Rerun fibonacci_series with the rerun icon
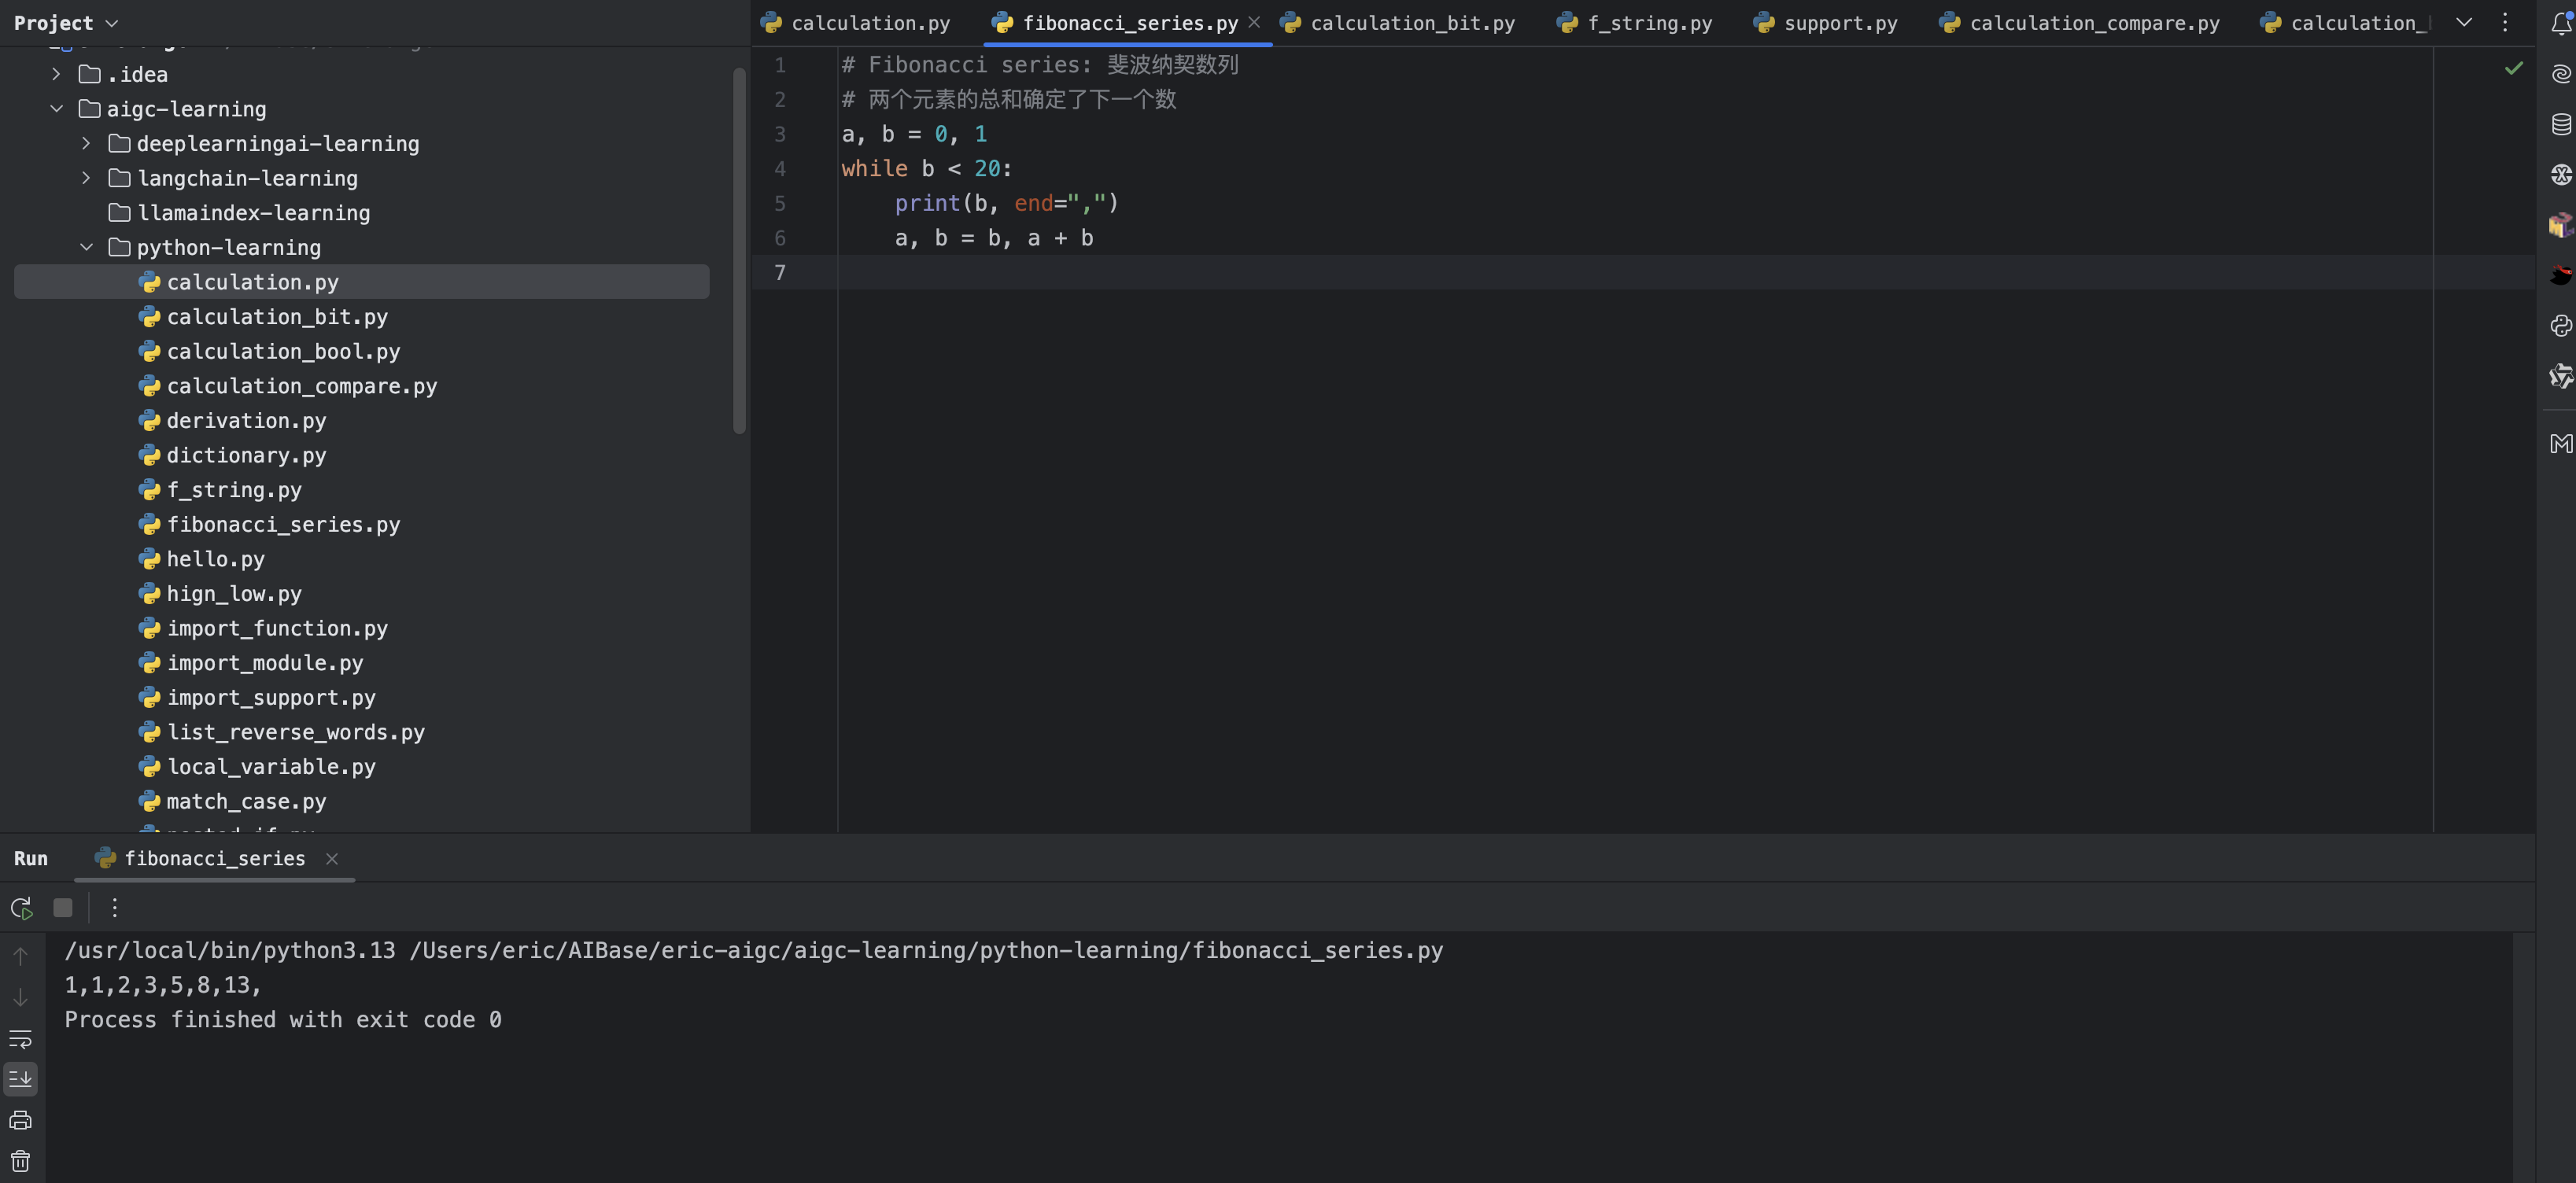Image resolution: width=2576 pixels, height=1183 pixels. 21,908
